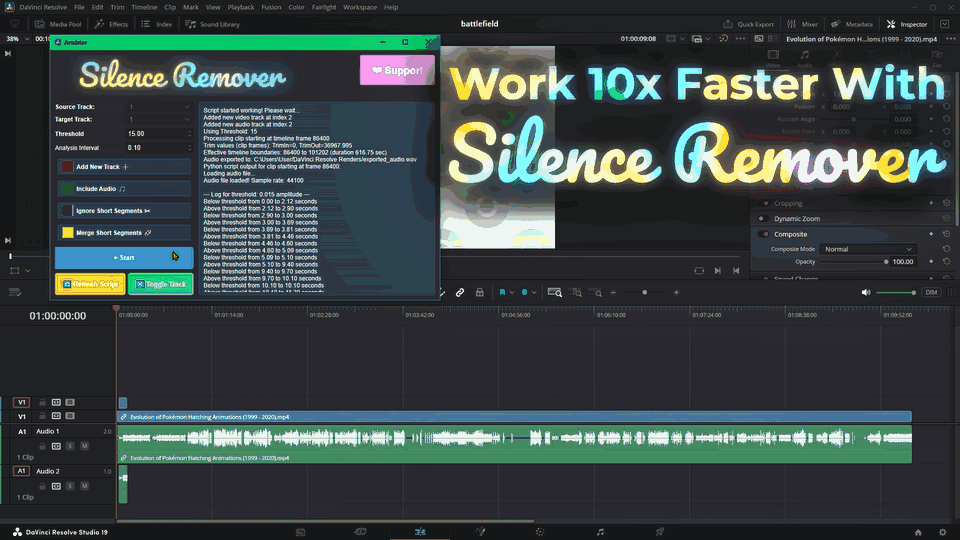This screenshot has width=960, height=540.
Task: Click the timeline zoom in plus icon
Action: coord(677,293)
